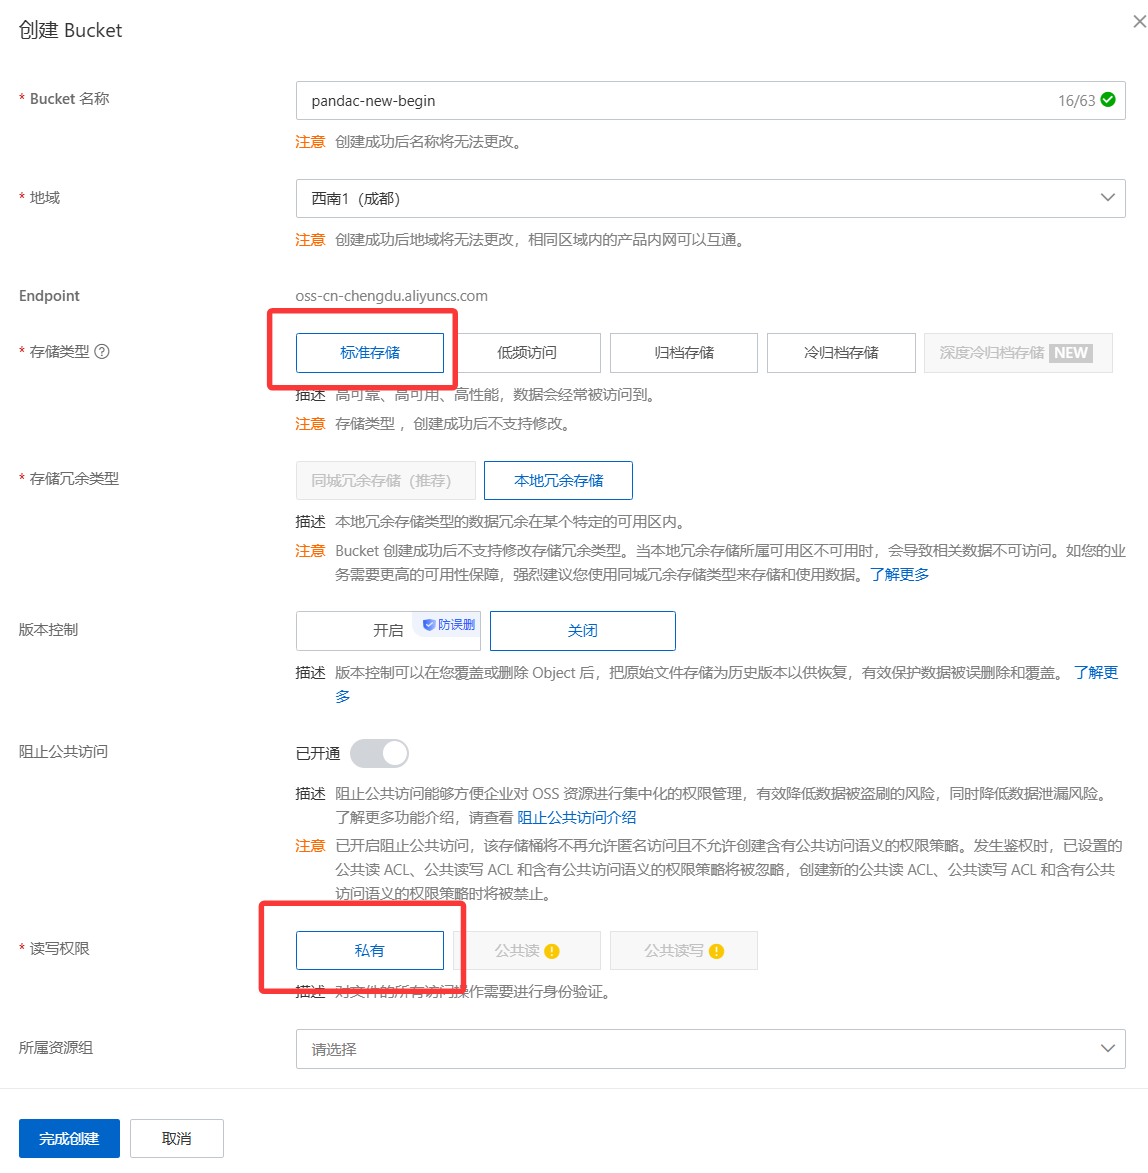Choose 归档存储 storage type
Screen dimensions: 1148x1173
(x=684, y=353)
